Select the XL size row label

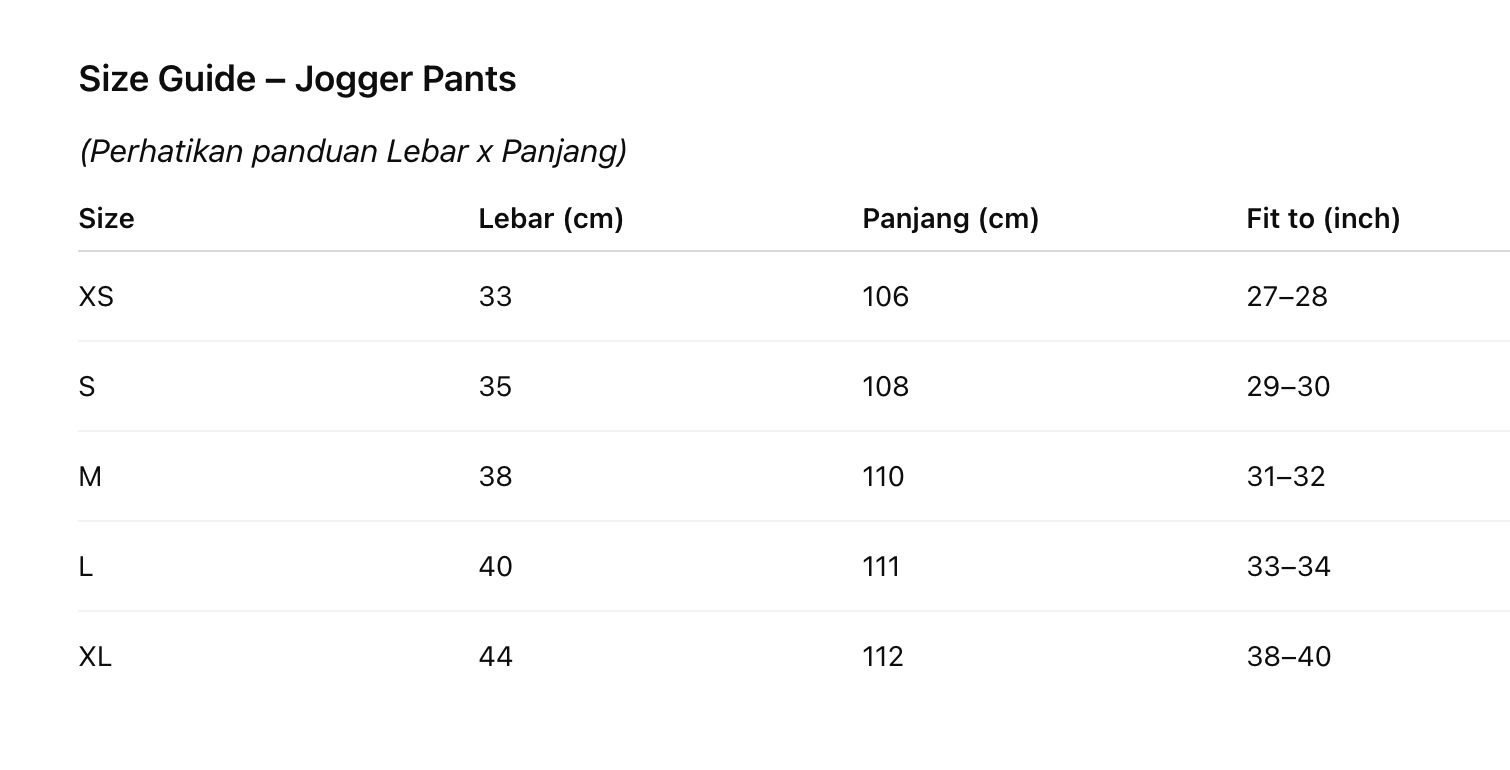pos(95,657)
